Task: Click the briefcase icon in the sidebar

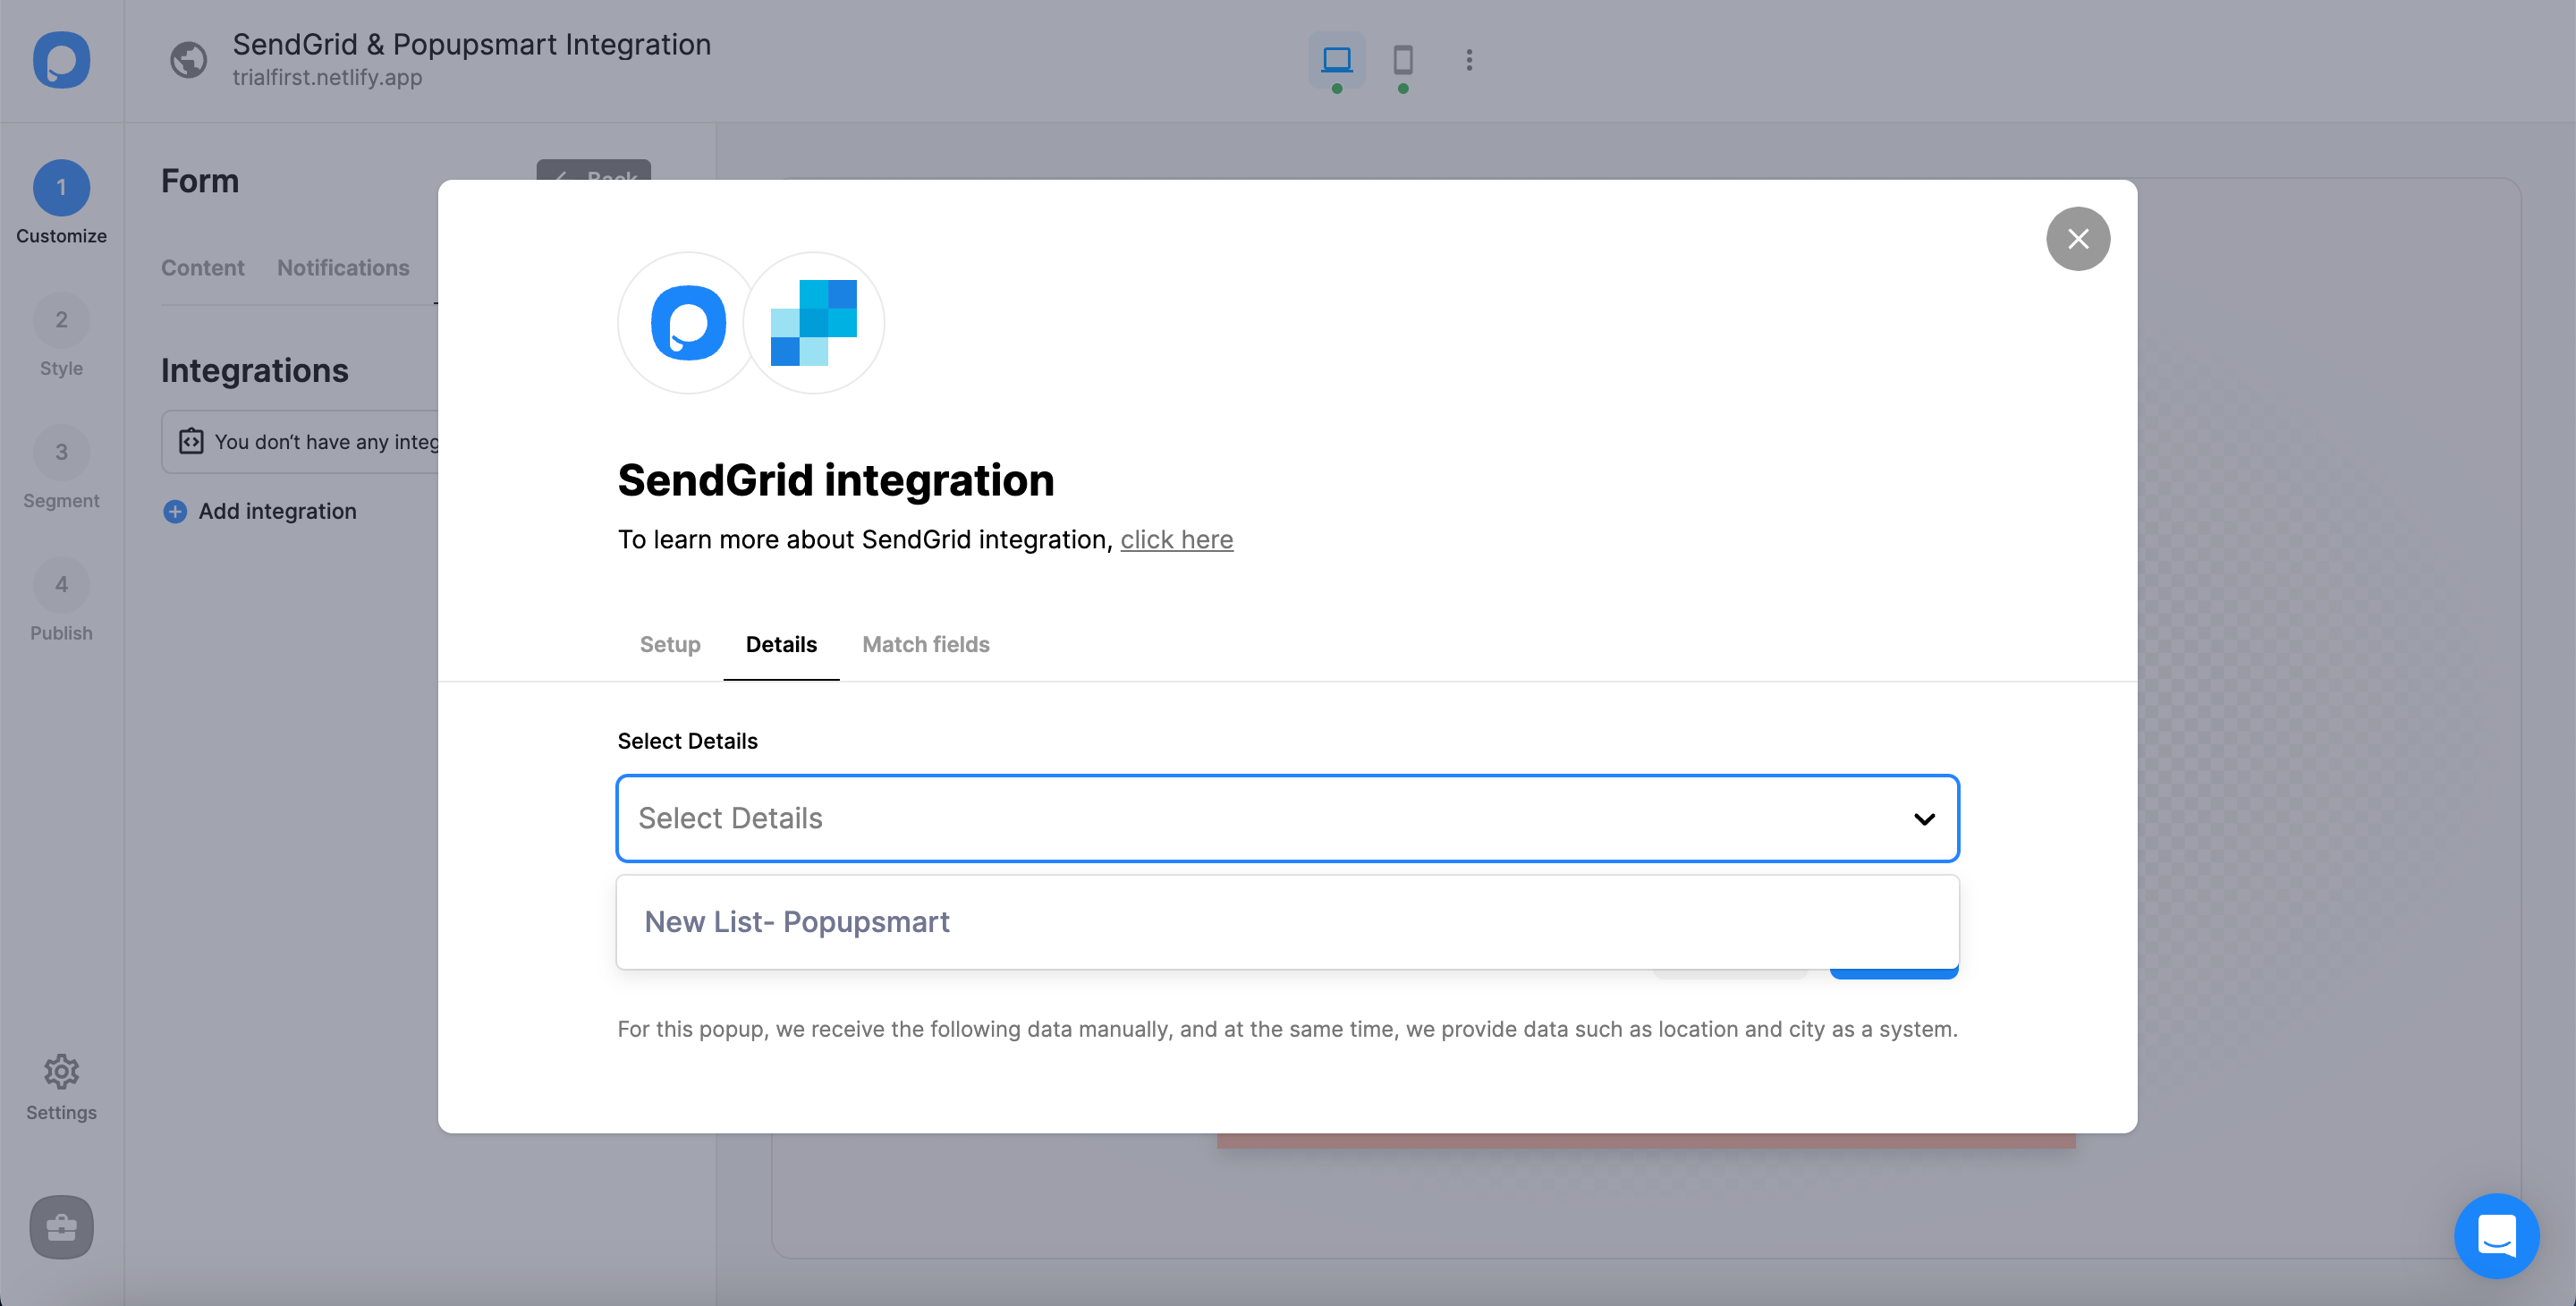Action: point(61,1227)
